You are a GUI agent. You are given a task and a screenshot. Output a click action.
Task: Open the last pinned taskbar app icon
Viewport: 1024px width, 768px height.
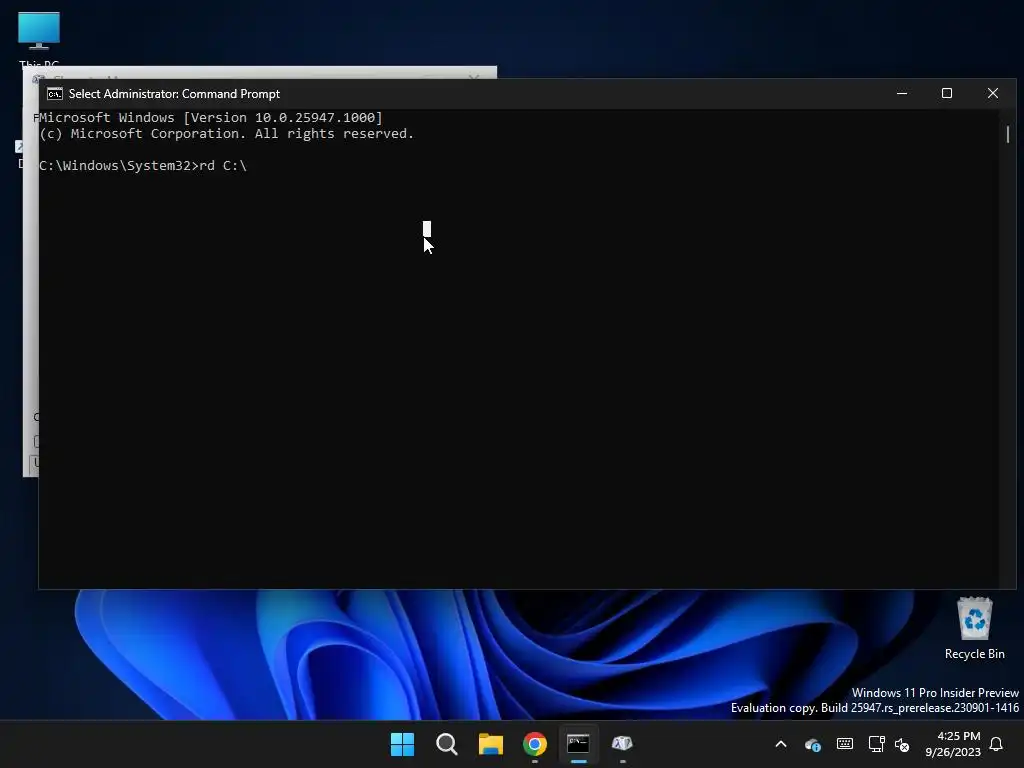pos(622,744)
